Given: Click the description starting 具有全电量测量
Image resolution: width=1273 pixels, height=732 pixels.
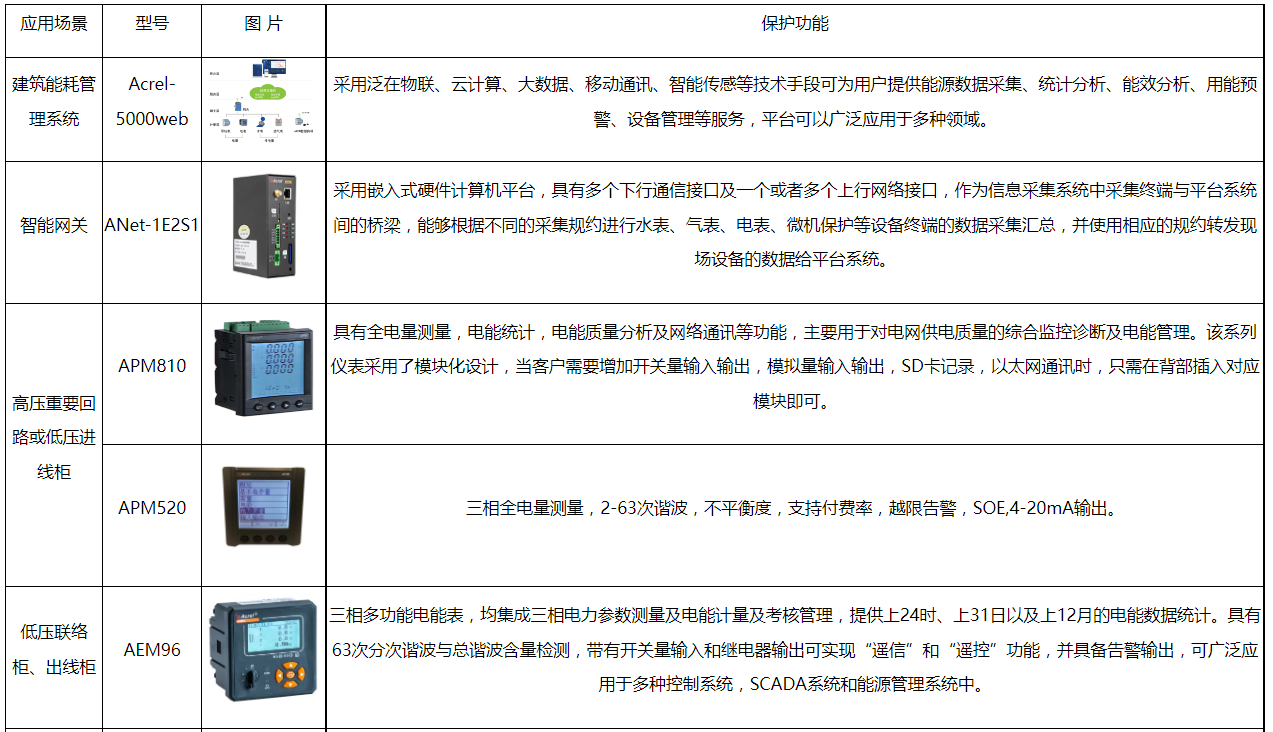Looking at the screenshot, I should [x=795, y=367].
